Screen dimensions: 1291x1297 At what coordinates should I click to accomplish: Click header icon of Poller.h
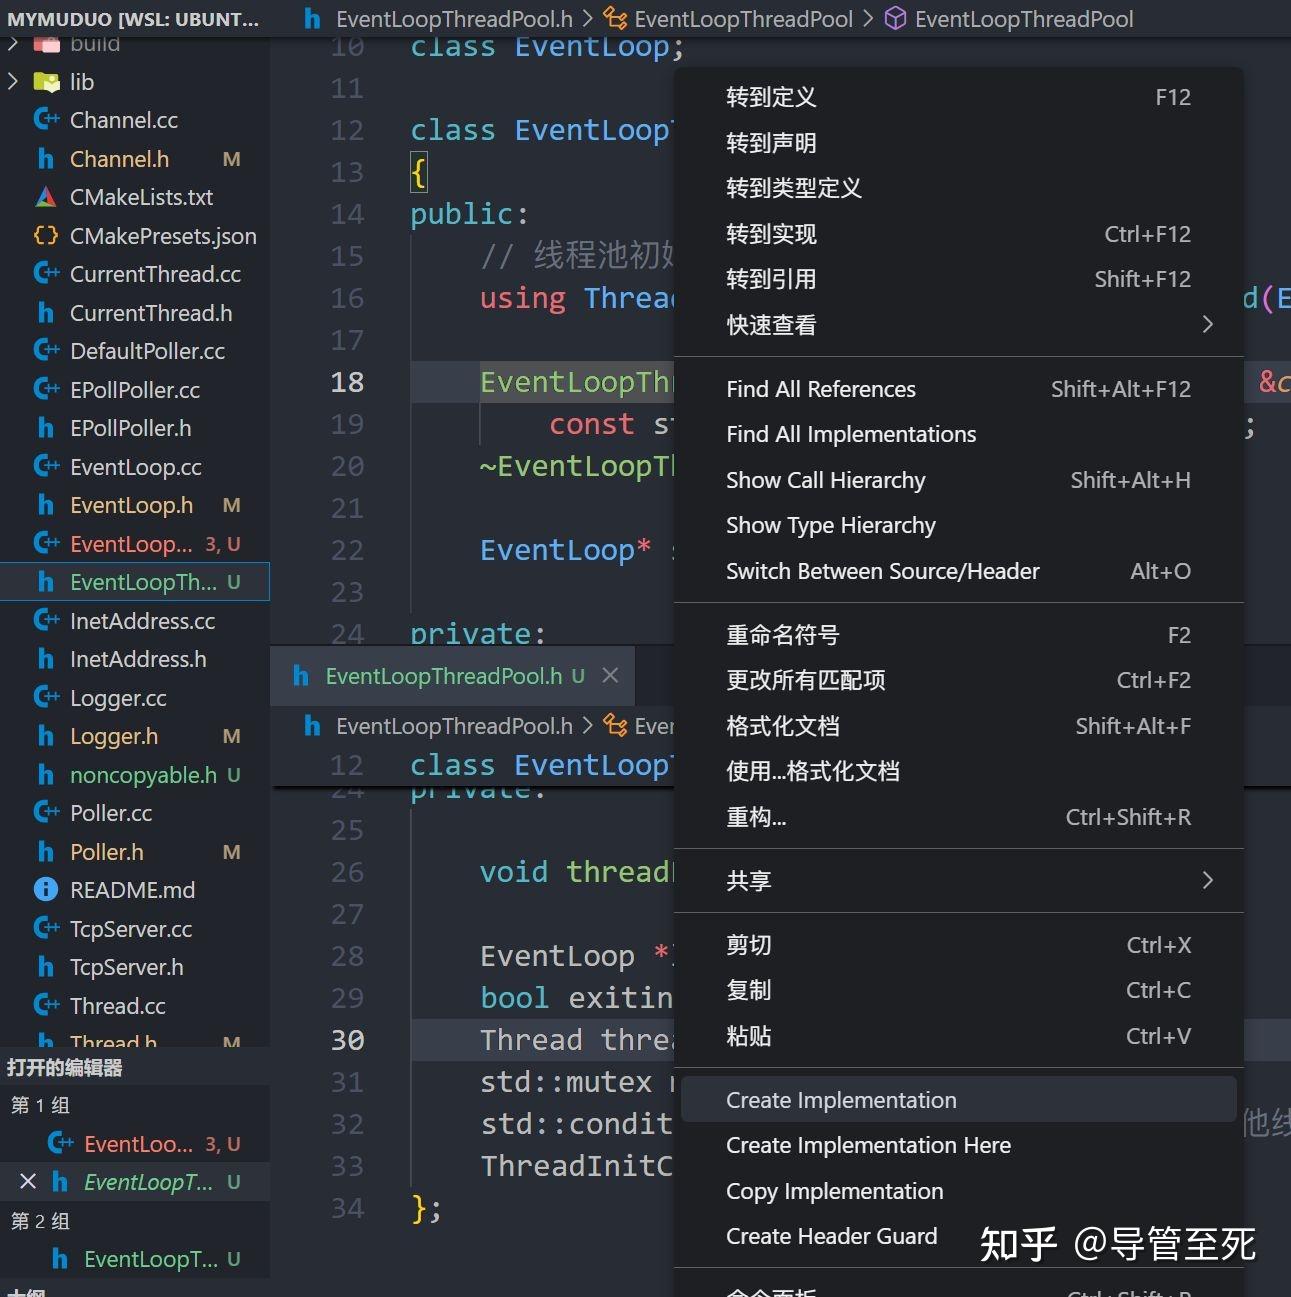(46, 852)
